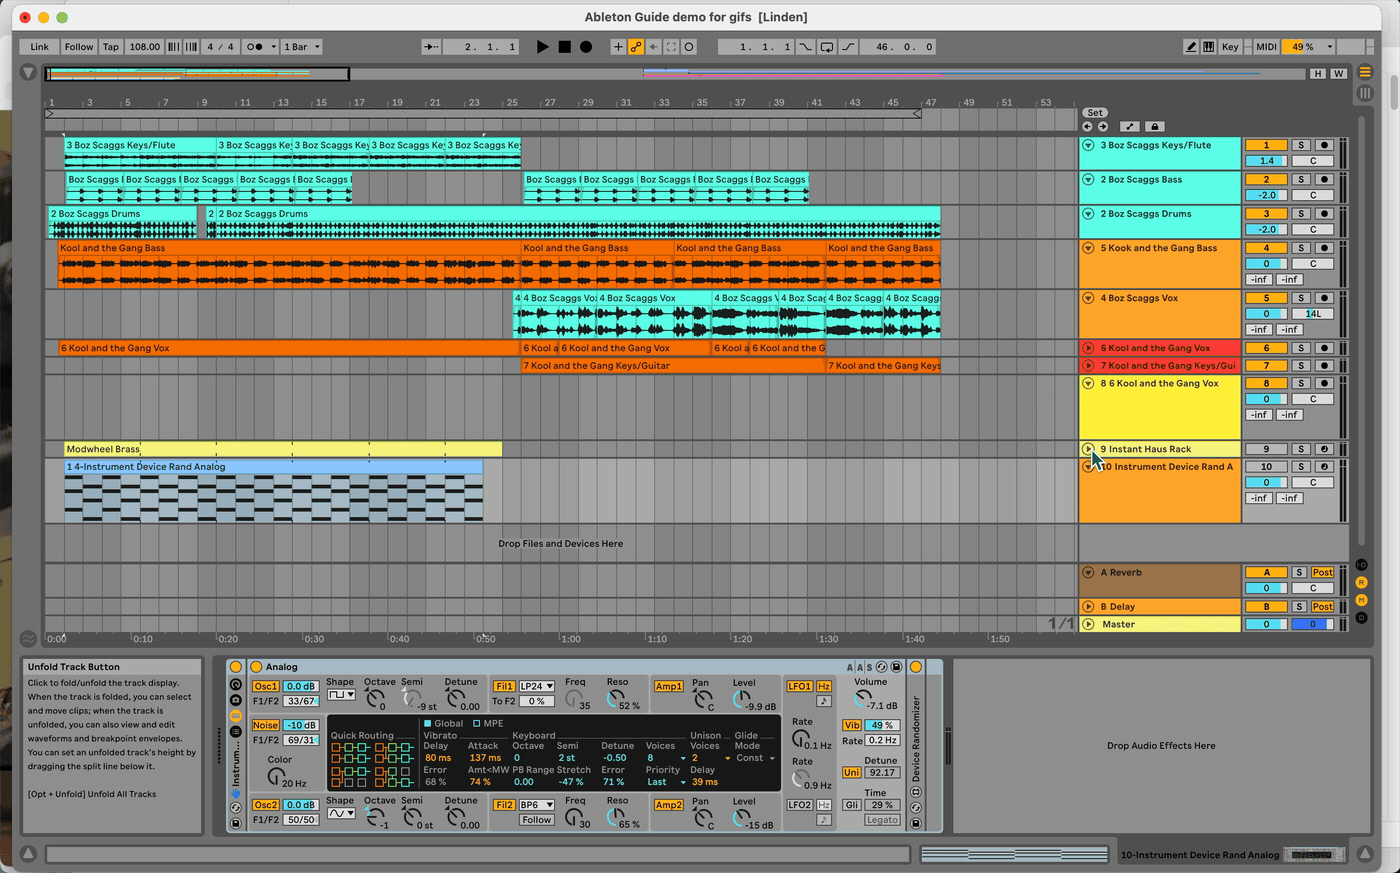This screenshot has width=1400, height=873.
Task: Toggle the Key map mode switch
Action: click(1230, 47)
